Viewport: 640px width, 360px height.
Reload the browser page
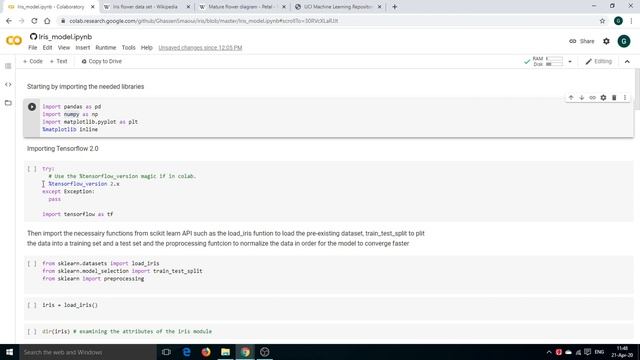tap(34, 21)
